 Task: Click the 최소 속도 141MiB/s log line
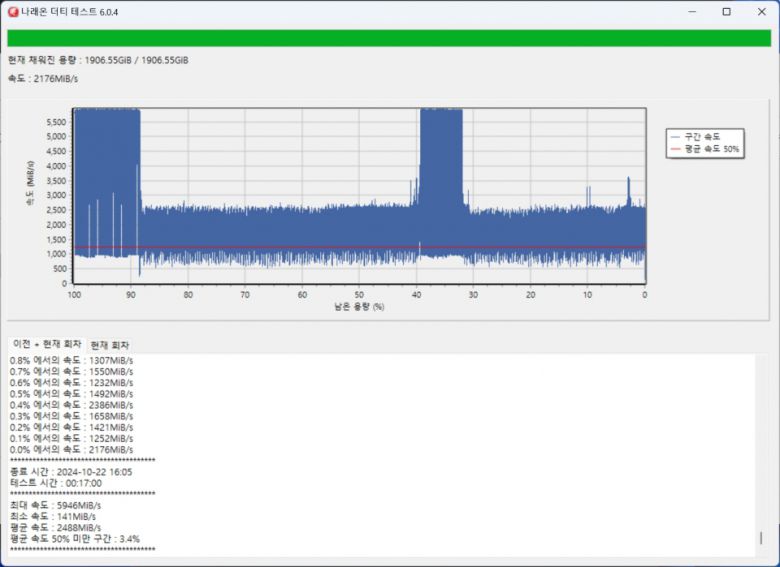(x=53, y=516)
